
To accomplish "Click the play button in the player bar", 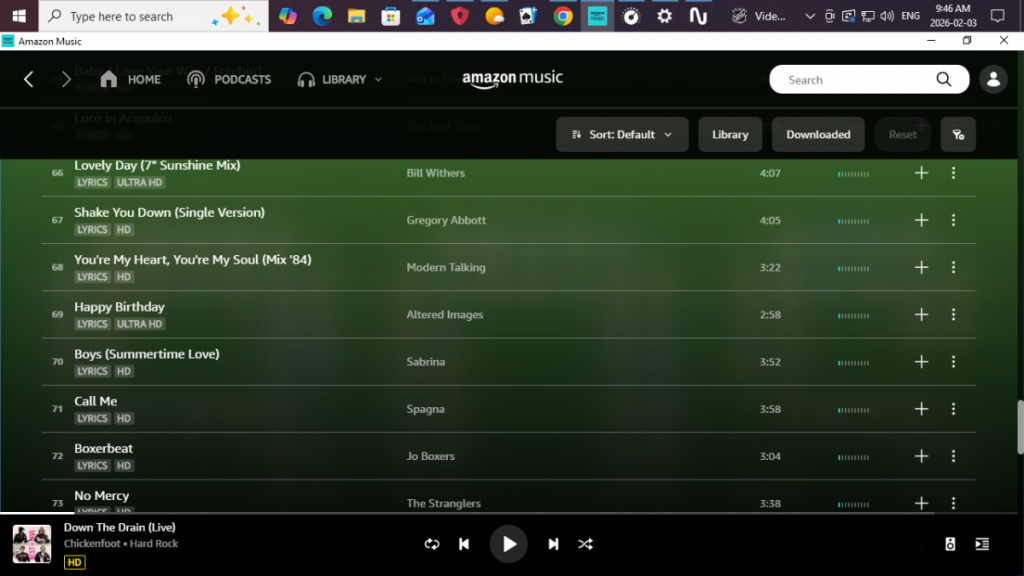I will pos(508,544).
